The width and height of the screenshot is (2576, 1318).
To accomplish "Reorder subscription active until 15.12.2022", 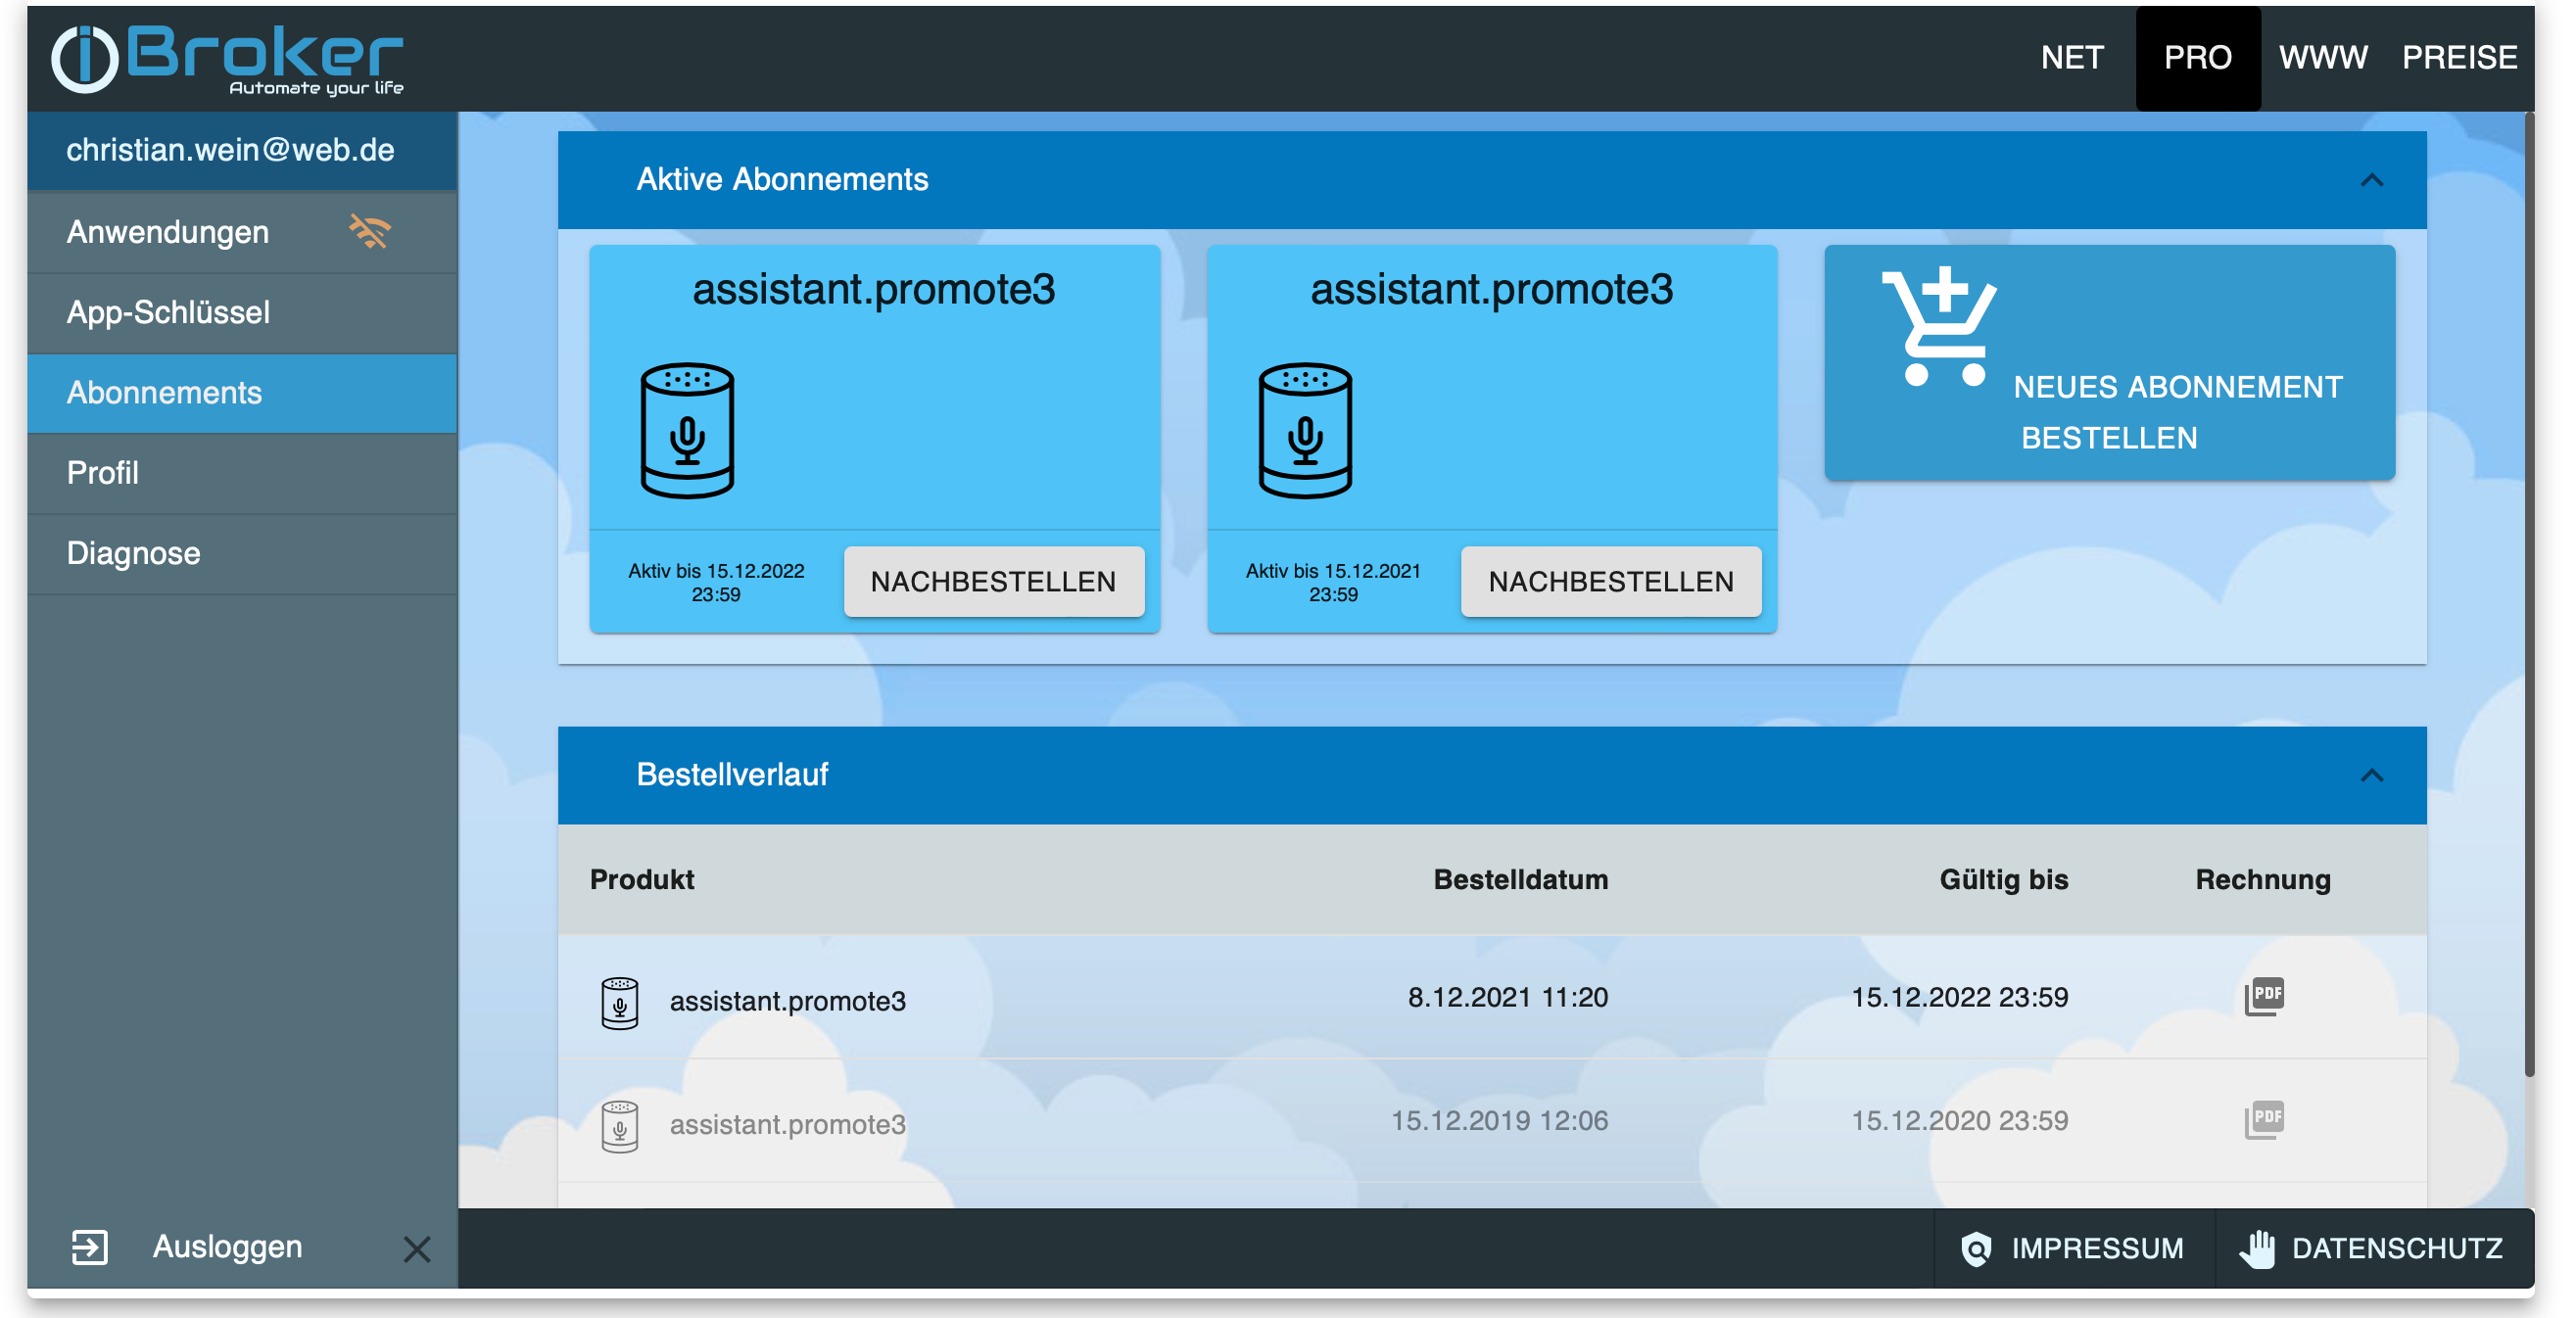I will coord(993,581).
